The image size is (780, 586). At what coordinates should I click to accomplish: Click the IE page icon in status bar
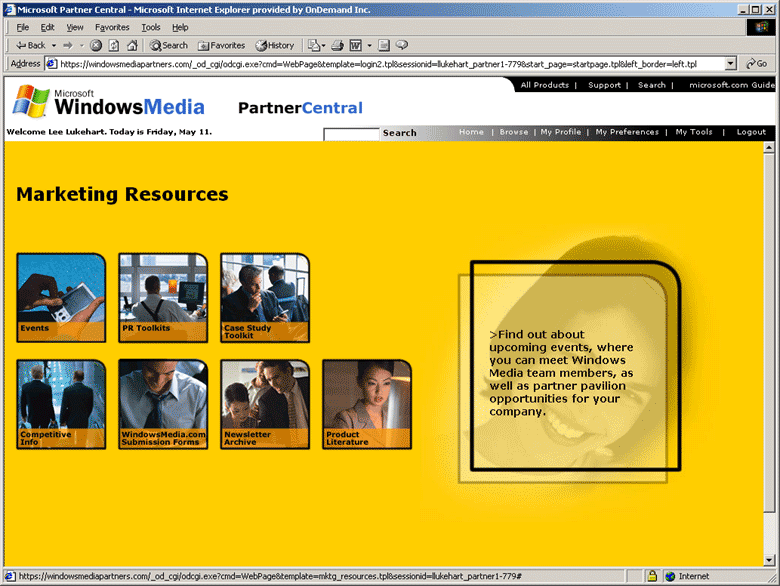click(x=10, y=576)
